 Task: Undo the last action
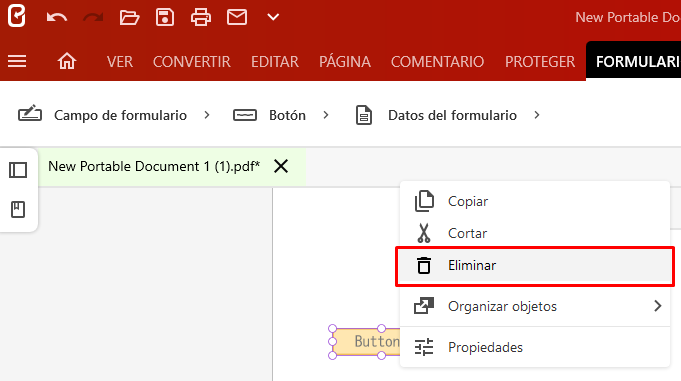[57, 17]
